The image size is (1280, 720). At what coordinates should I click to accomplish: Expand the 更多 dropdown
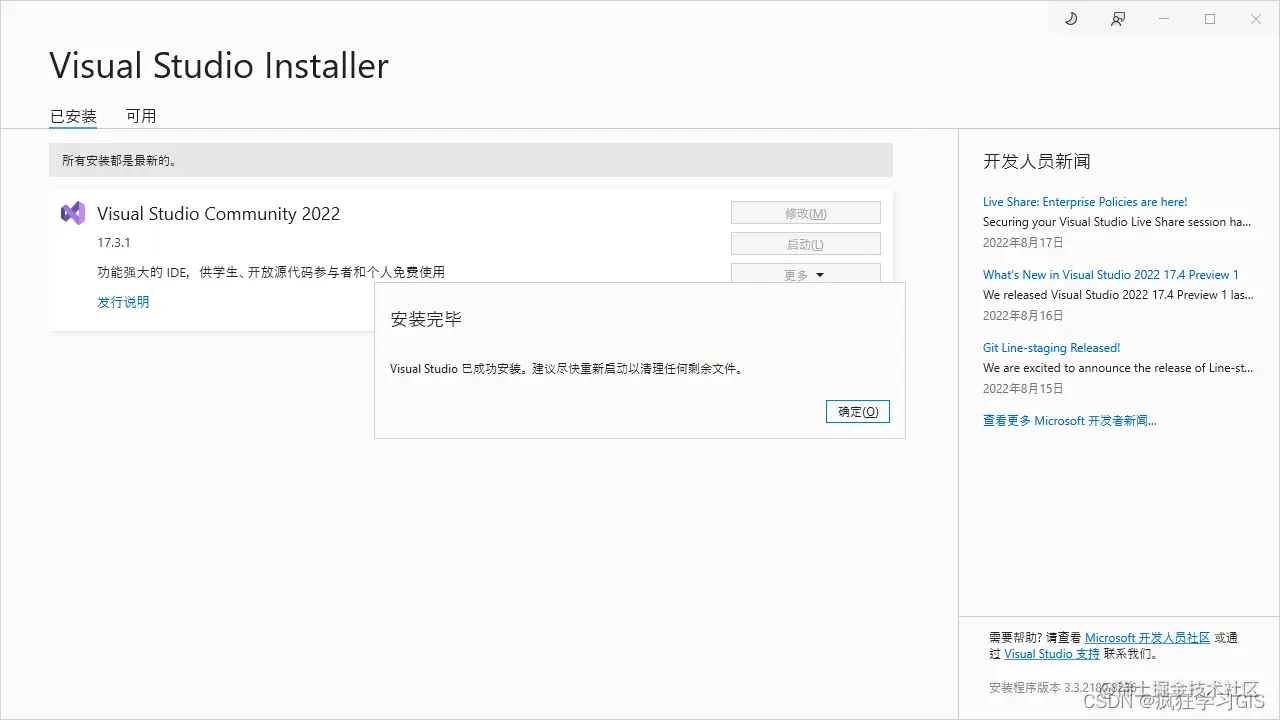(x=806, y=274)
